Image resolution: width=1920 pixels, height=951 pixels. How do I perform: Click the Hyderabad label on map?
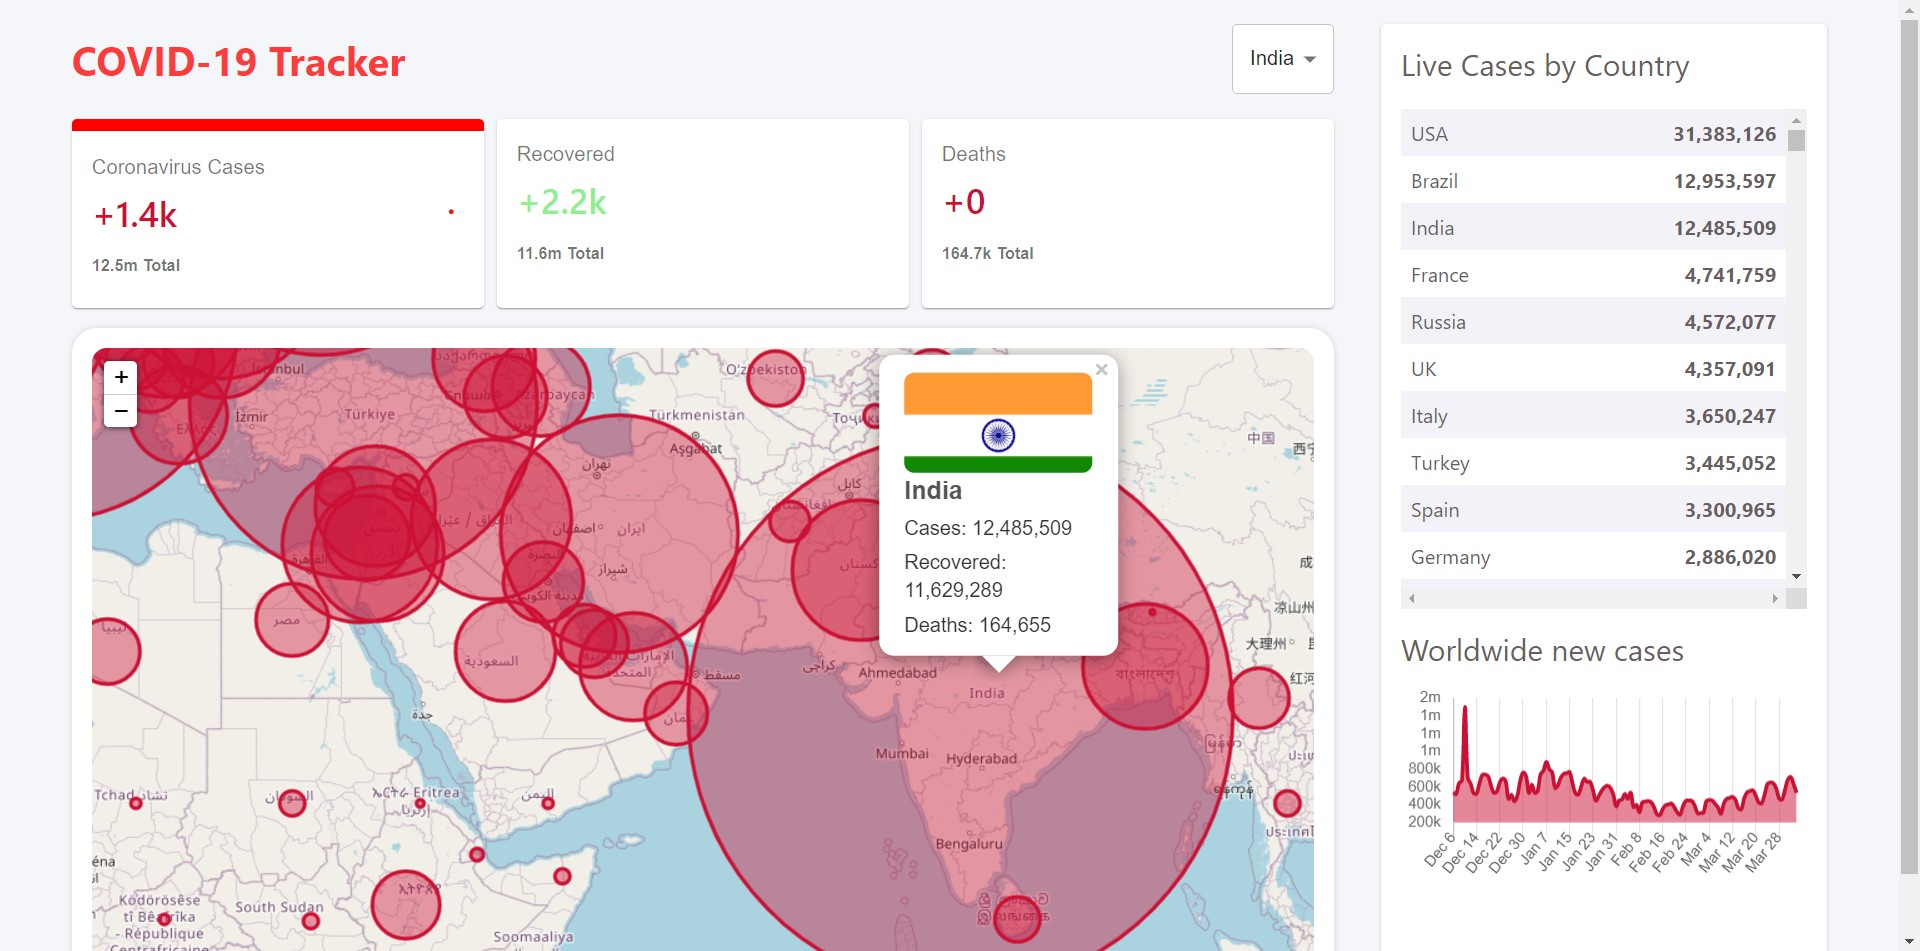pos(981,759)
